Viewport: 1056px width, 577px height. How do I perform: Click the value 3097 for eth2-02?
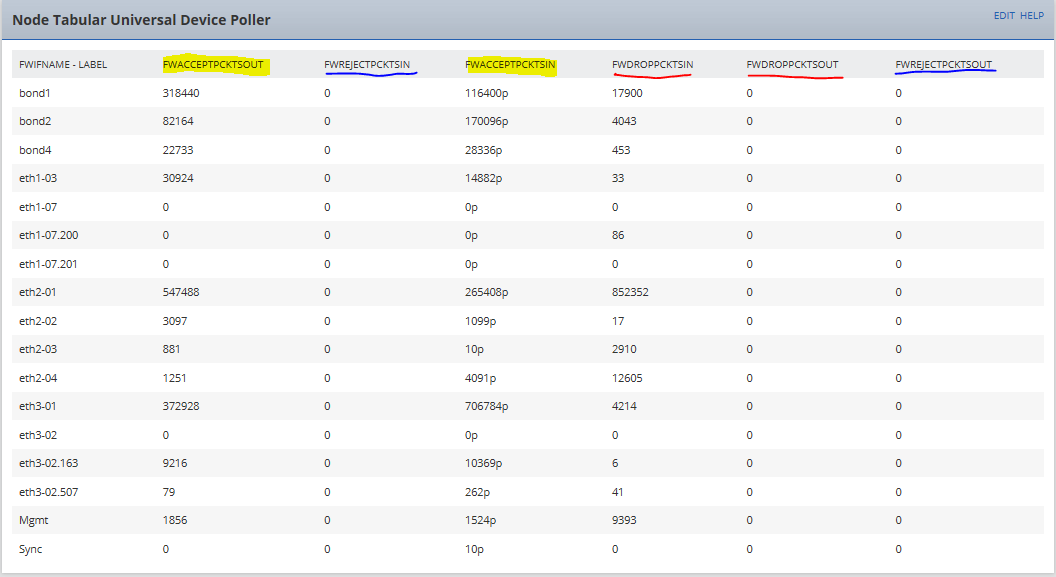(174, 321)
